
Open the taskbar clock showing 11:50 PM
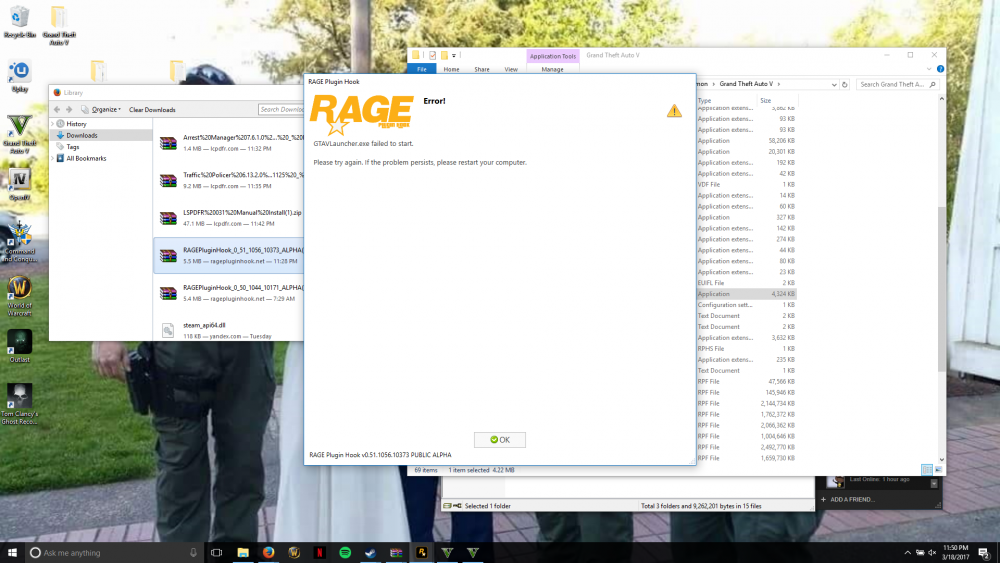click(x=955, y=552)
